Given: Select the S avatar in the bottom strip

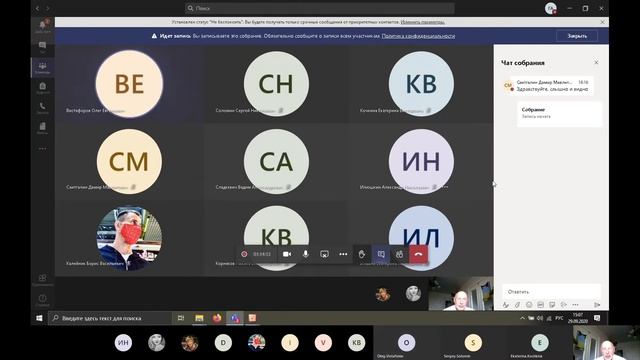Looking at the screenshot, I should 473,342.
